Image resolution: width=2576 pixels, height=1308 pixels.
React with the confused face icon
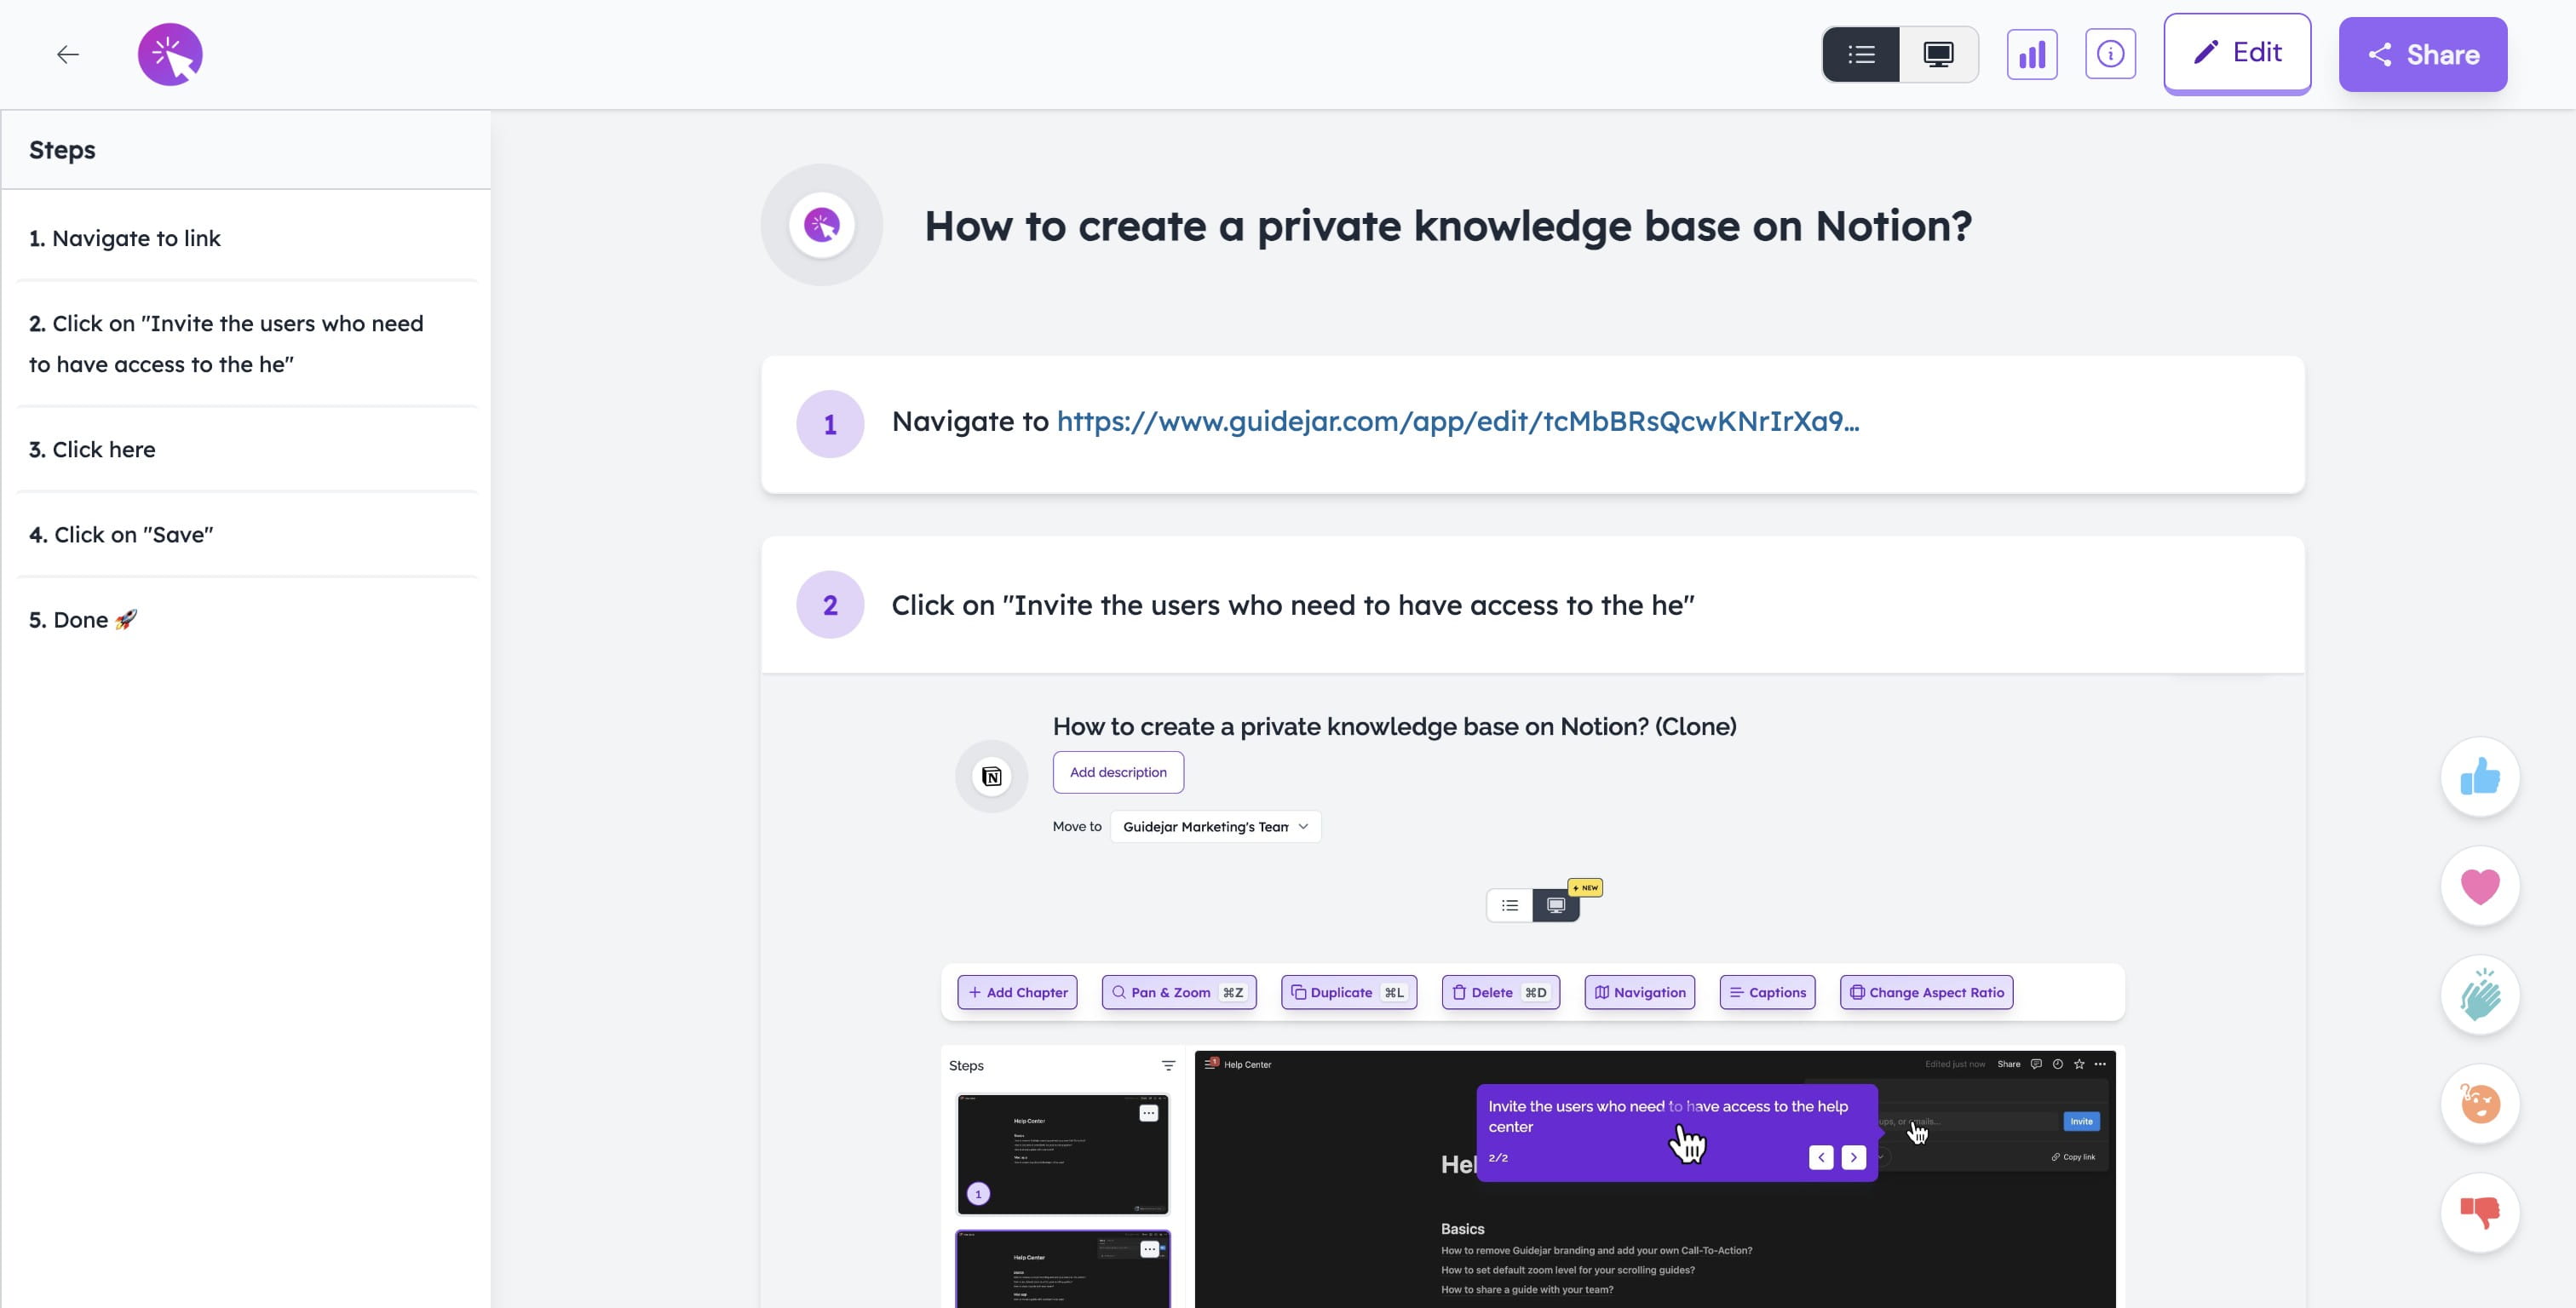[2479, 1104]
